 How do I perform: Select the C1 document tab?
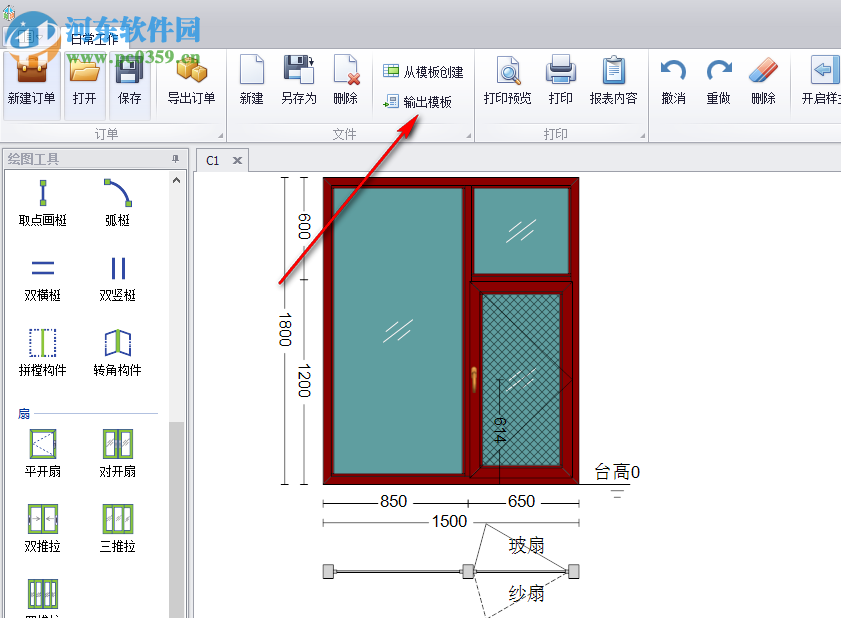pos(213,160)
